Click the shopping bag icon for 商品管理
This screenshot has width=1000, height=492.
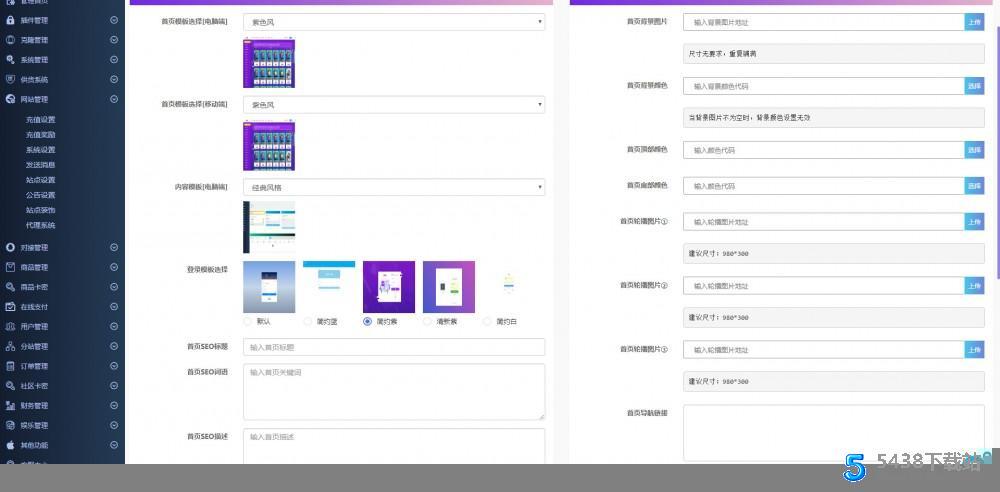tap(10, 267)
